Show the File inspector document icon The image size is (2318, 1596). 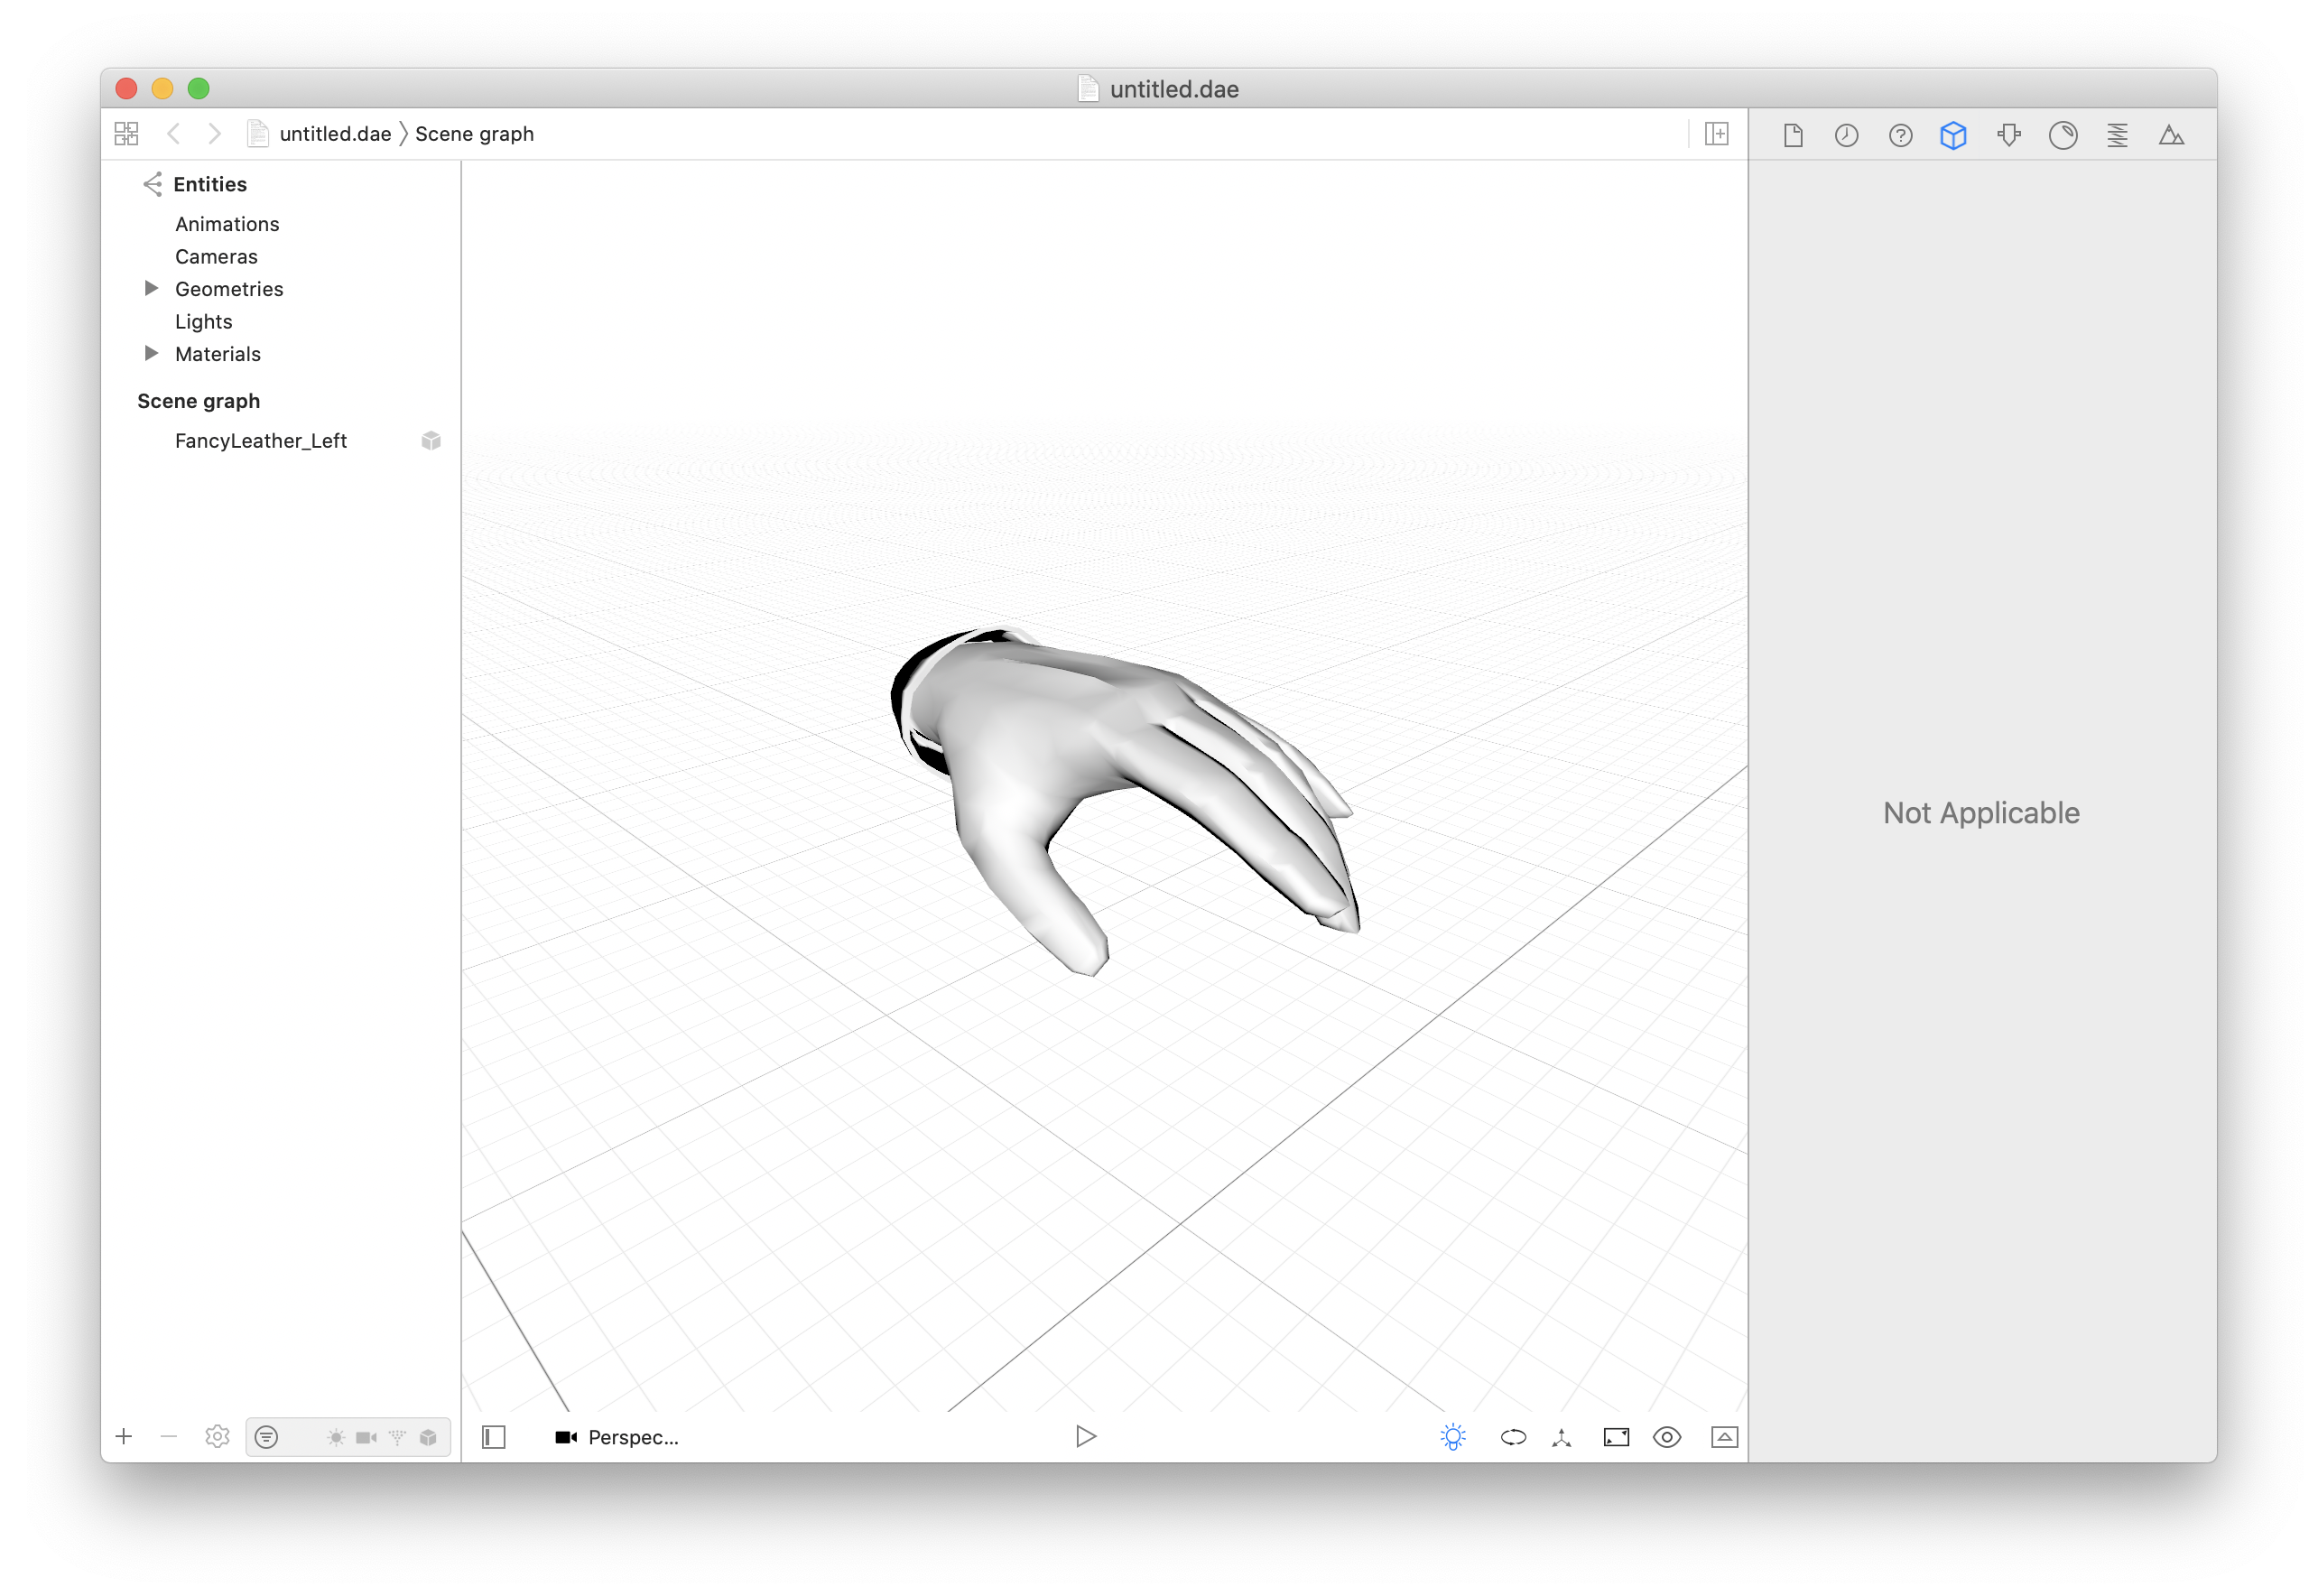1793,135
